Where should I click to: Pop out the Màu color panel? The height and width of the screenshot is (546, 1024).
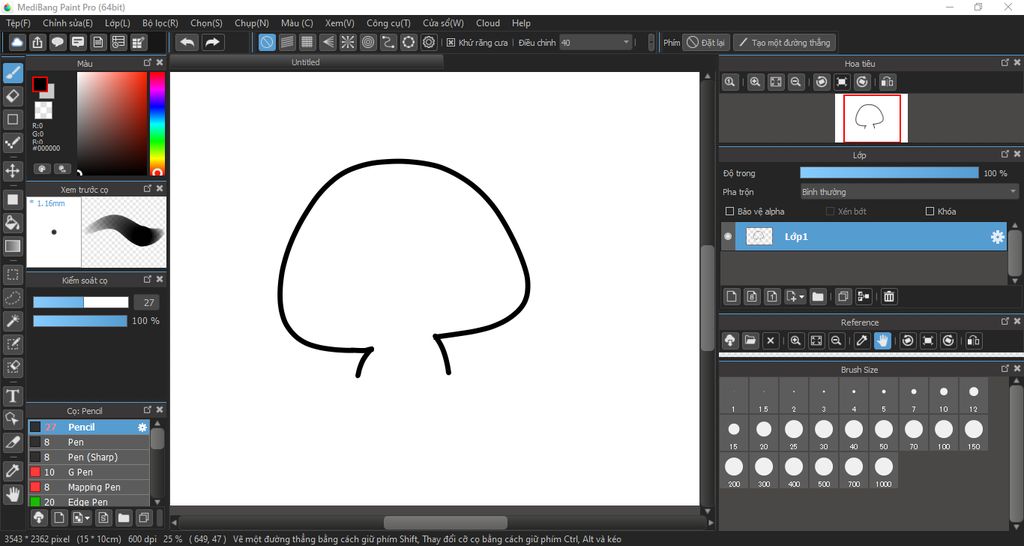(148, 62)
